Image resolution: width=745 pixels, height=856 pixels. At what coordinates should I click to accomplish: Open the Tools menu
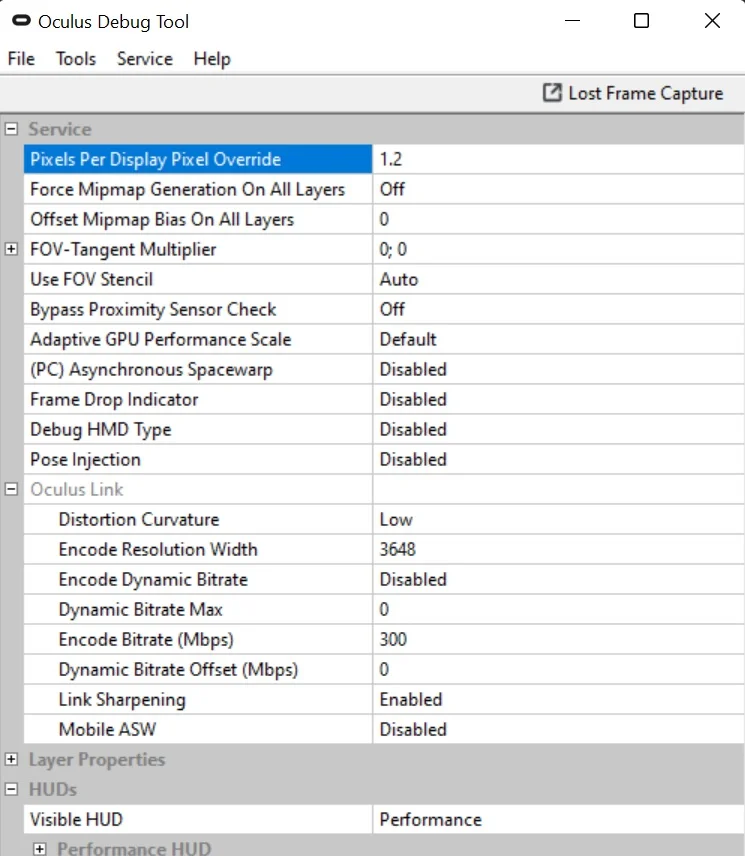76,58
